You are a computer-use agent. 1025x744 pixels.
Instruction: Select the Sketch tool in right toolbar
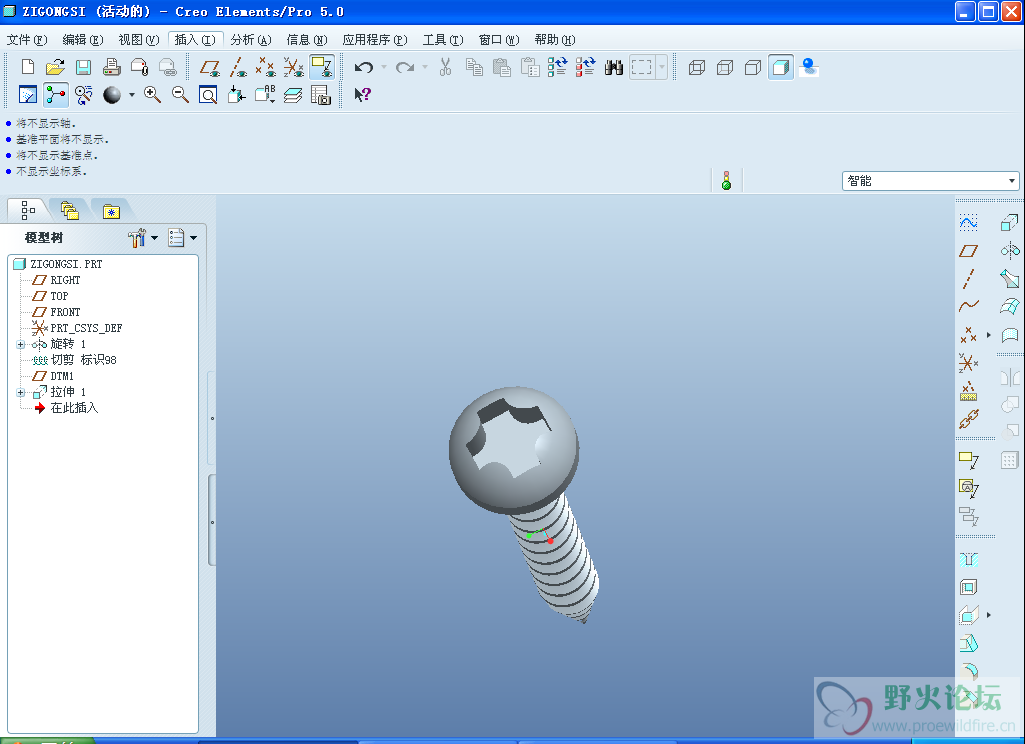pyautogui.click(x=968, y=222)
